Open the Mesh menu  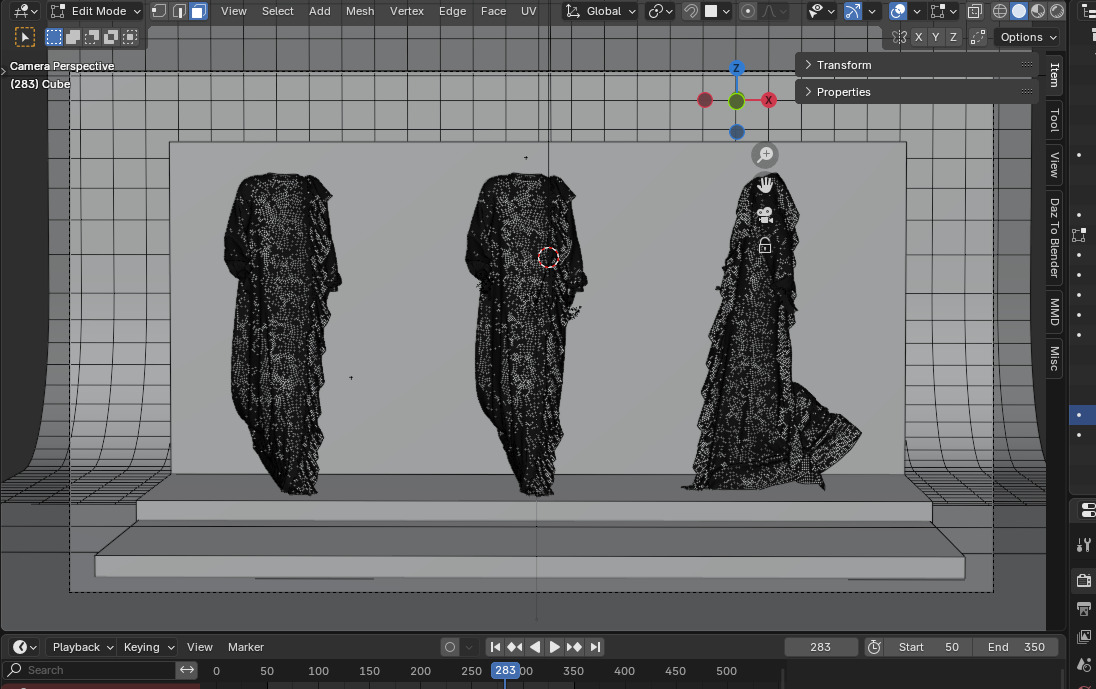pos(360,11)
